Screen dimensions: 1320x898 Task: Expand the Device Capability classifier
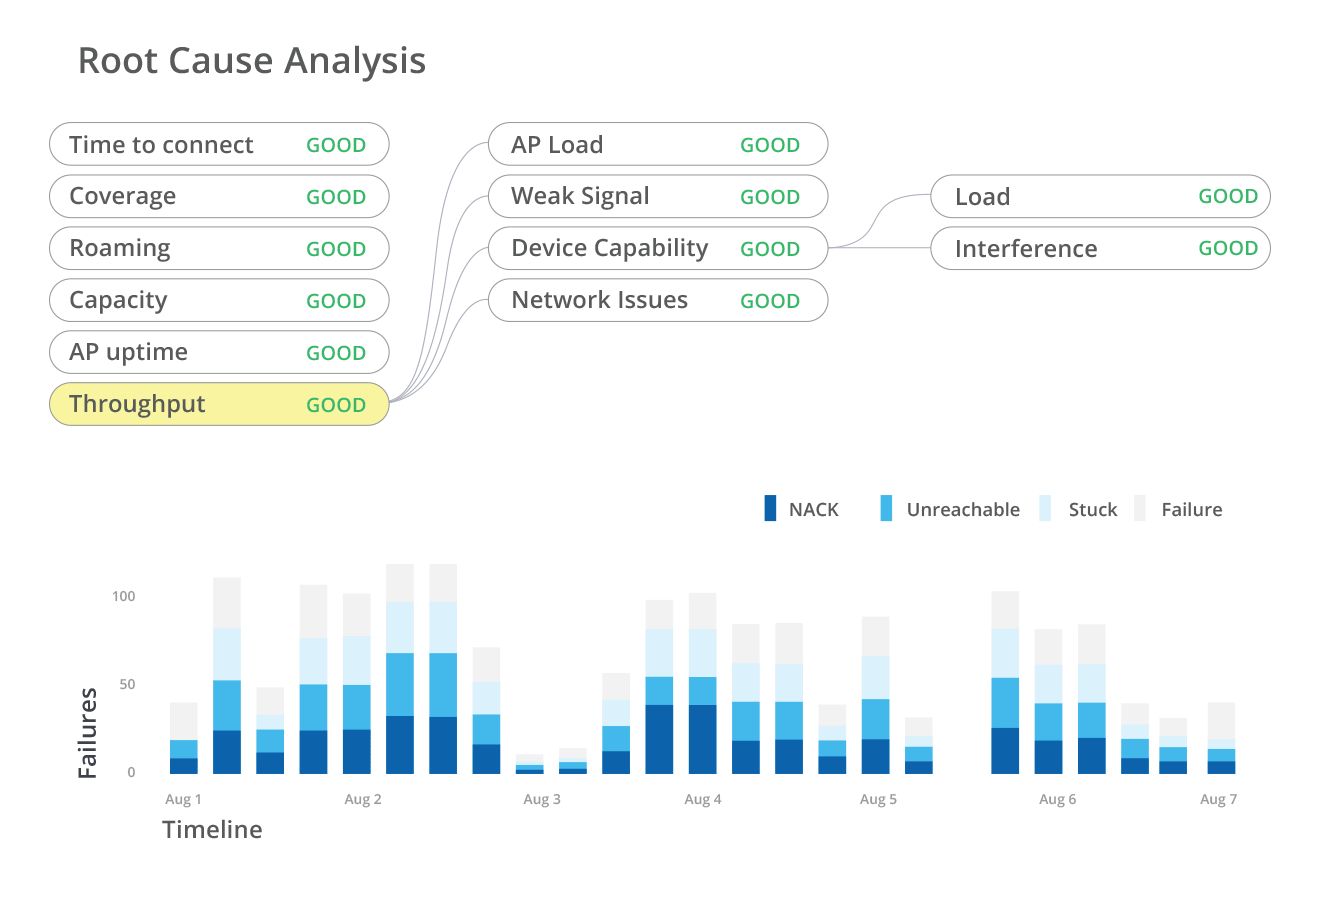coord(657,248)
